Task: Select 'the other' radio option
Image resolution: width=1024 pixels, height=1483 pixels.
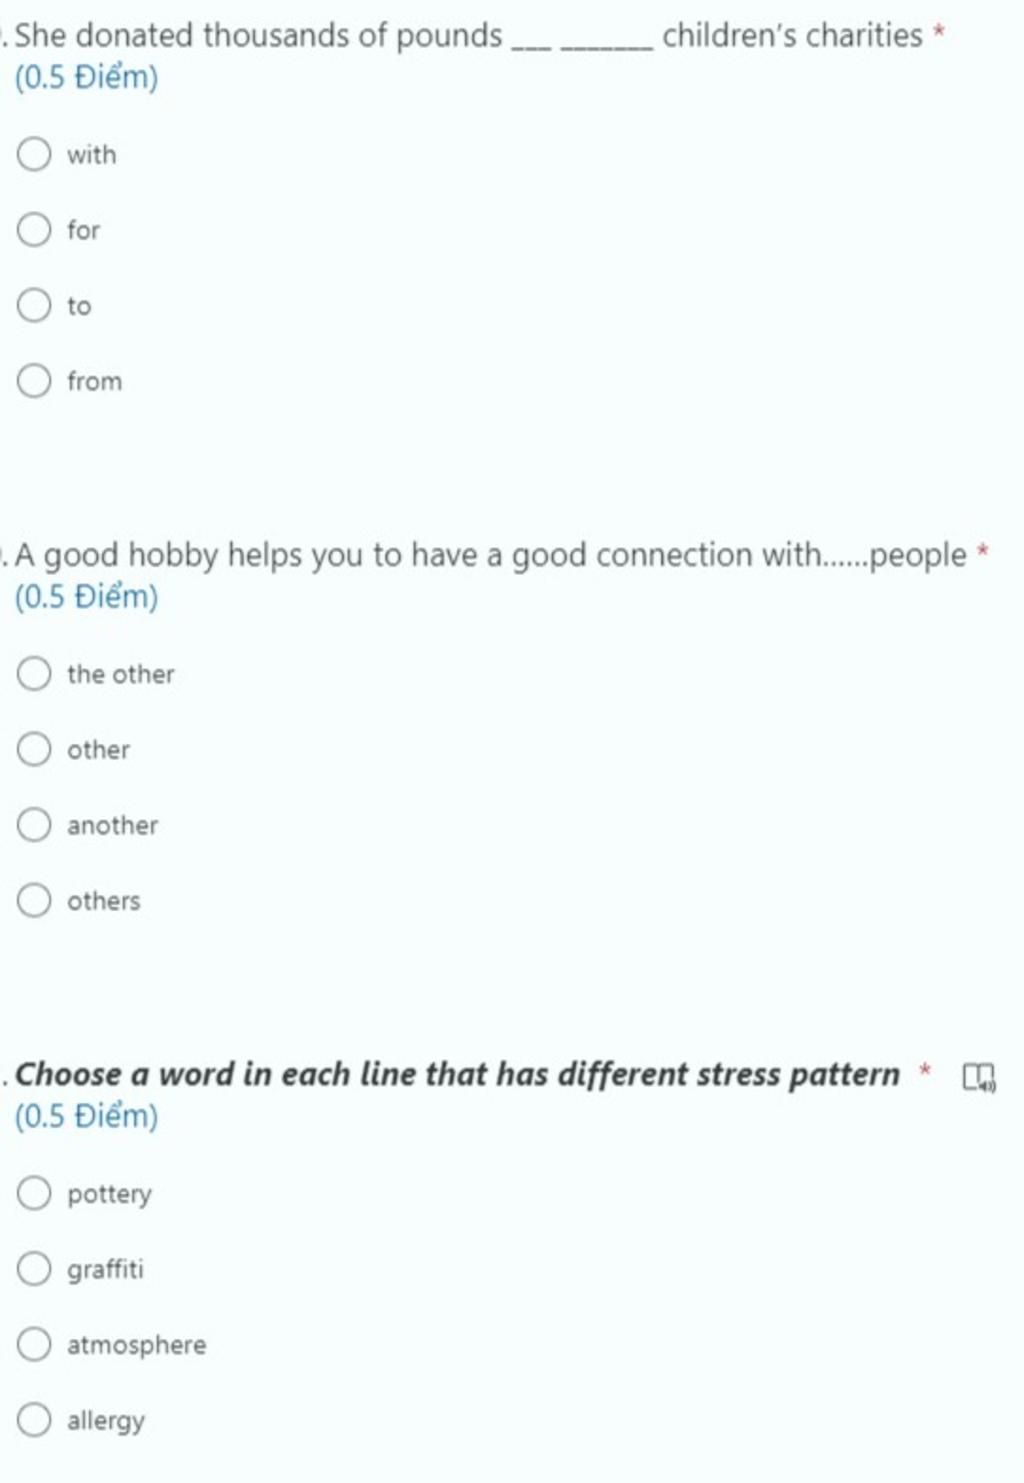Action: click(x=34, y=674)
